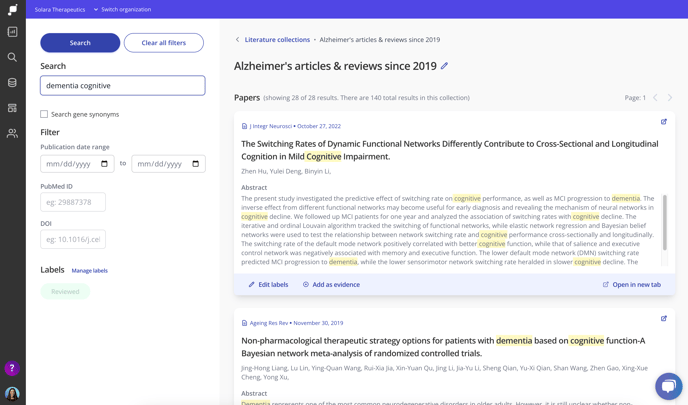Click document icon beside Ageing Res Rev
The height and width of the screenshot is (405, 688).
point(244,323)
